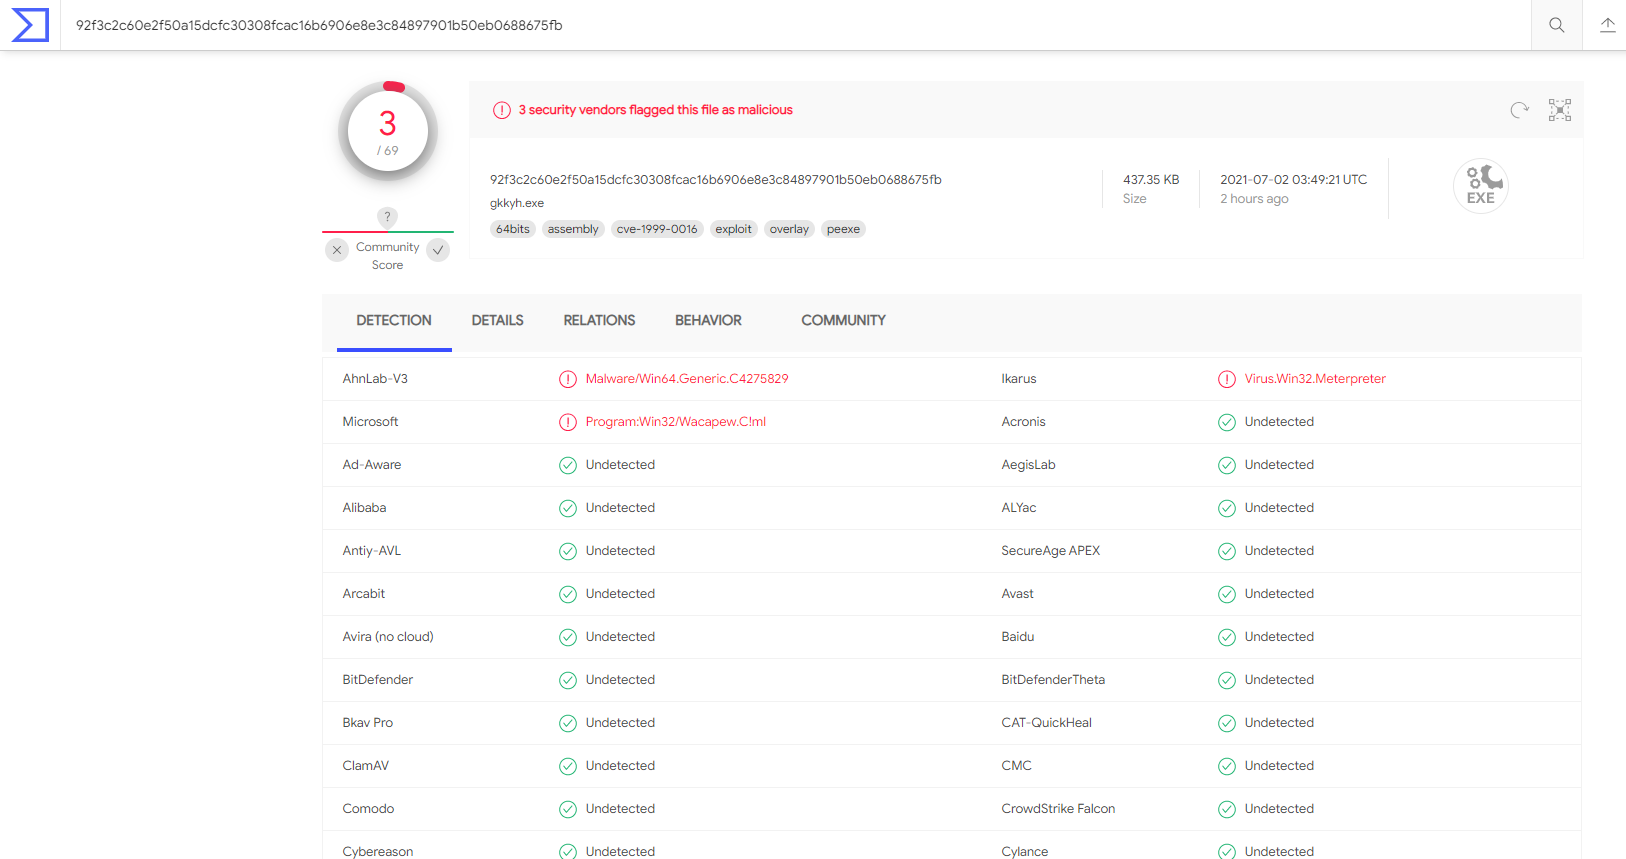Switch to the DETAILS tab
The width and height of the screenshot is (1626, 859).
click(x=497, y=321)
